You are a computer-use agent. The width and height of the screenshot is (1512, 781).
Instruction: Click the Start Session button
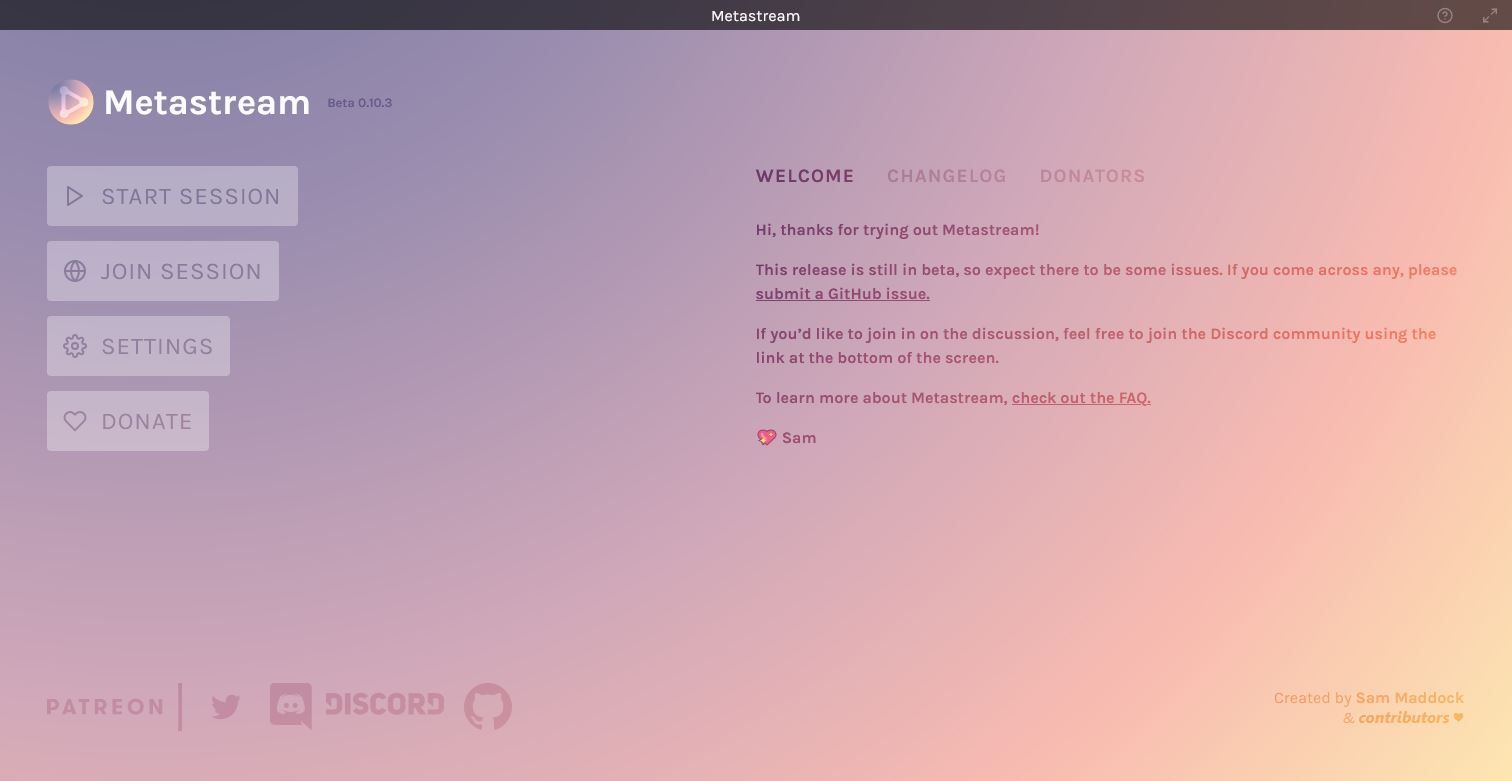click(172, 196)
